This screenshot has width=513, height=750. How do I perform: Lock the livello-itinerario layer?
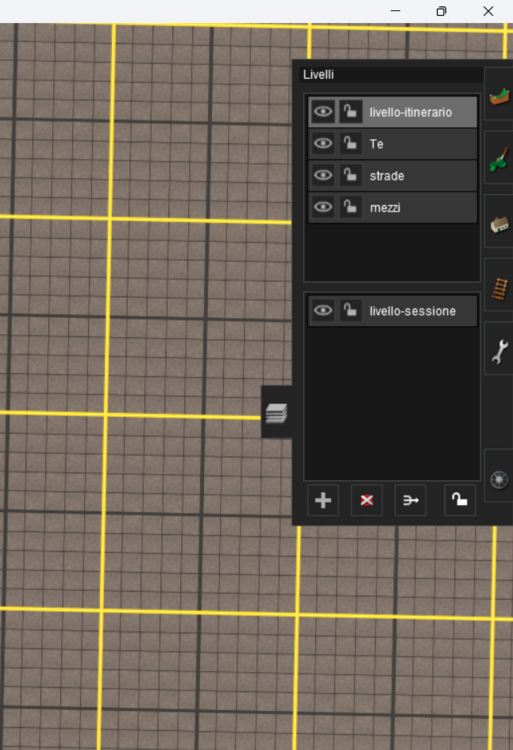pyautogui.click(x=350, y=112)
